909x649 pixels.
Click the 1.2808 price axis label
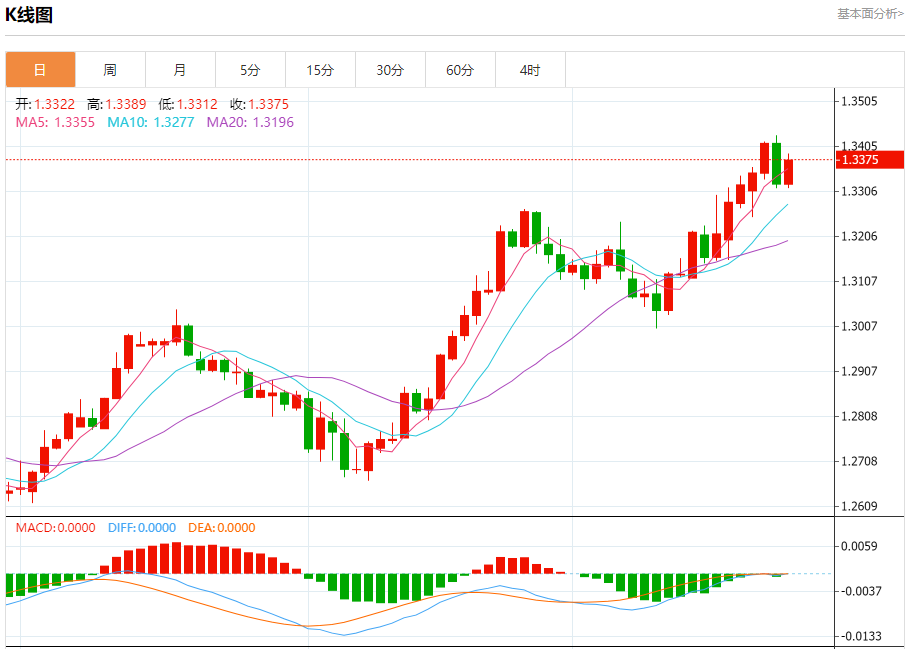[859, 416]
